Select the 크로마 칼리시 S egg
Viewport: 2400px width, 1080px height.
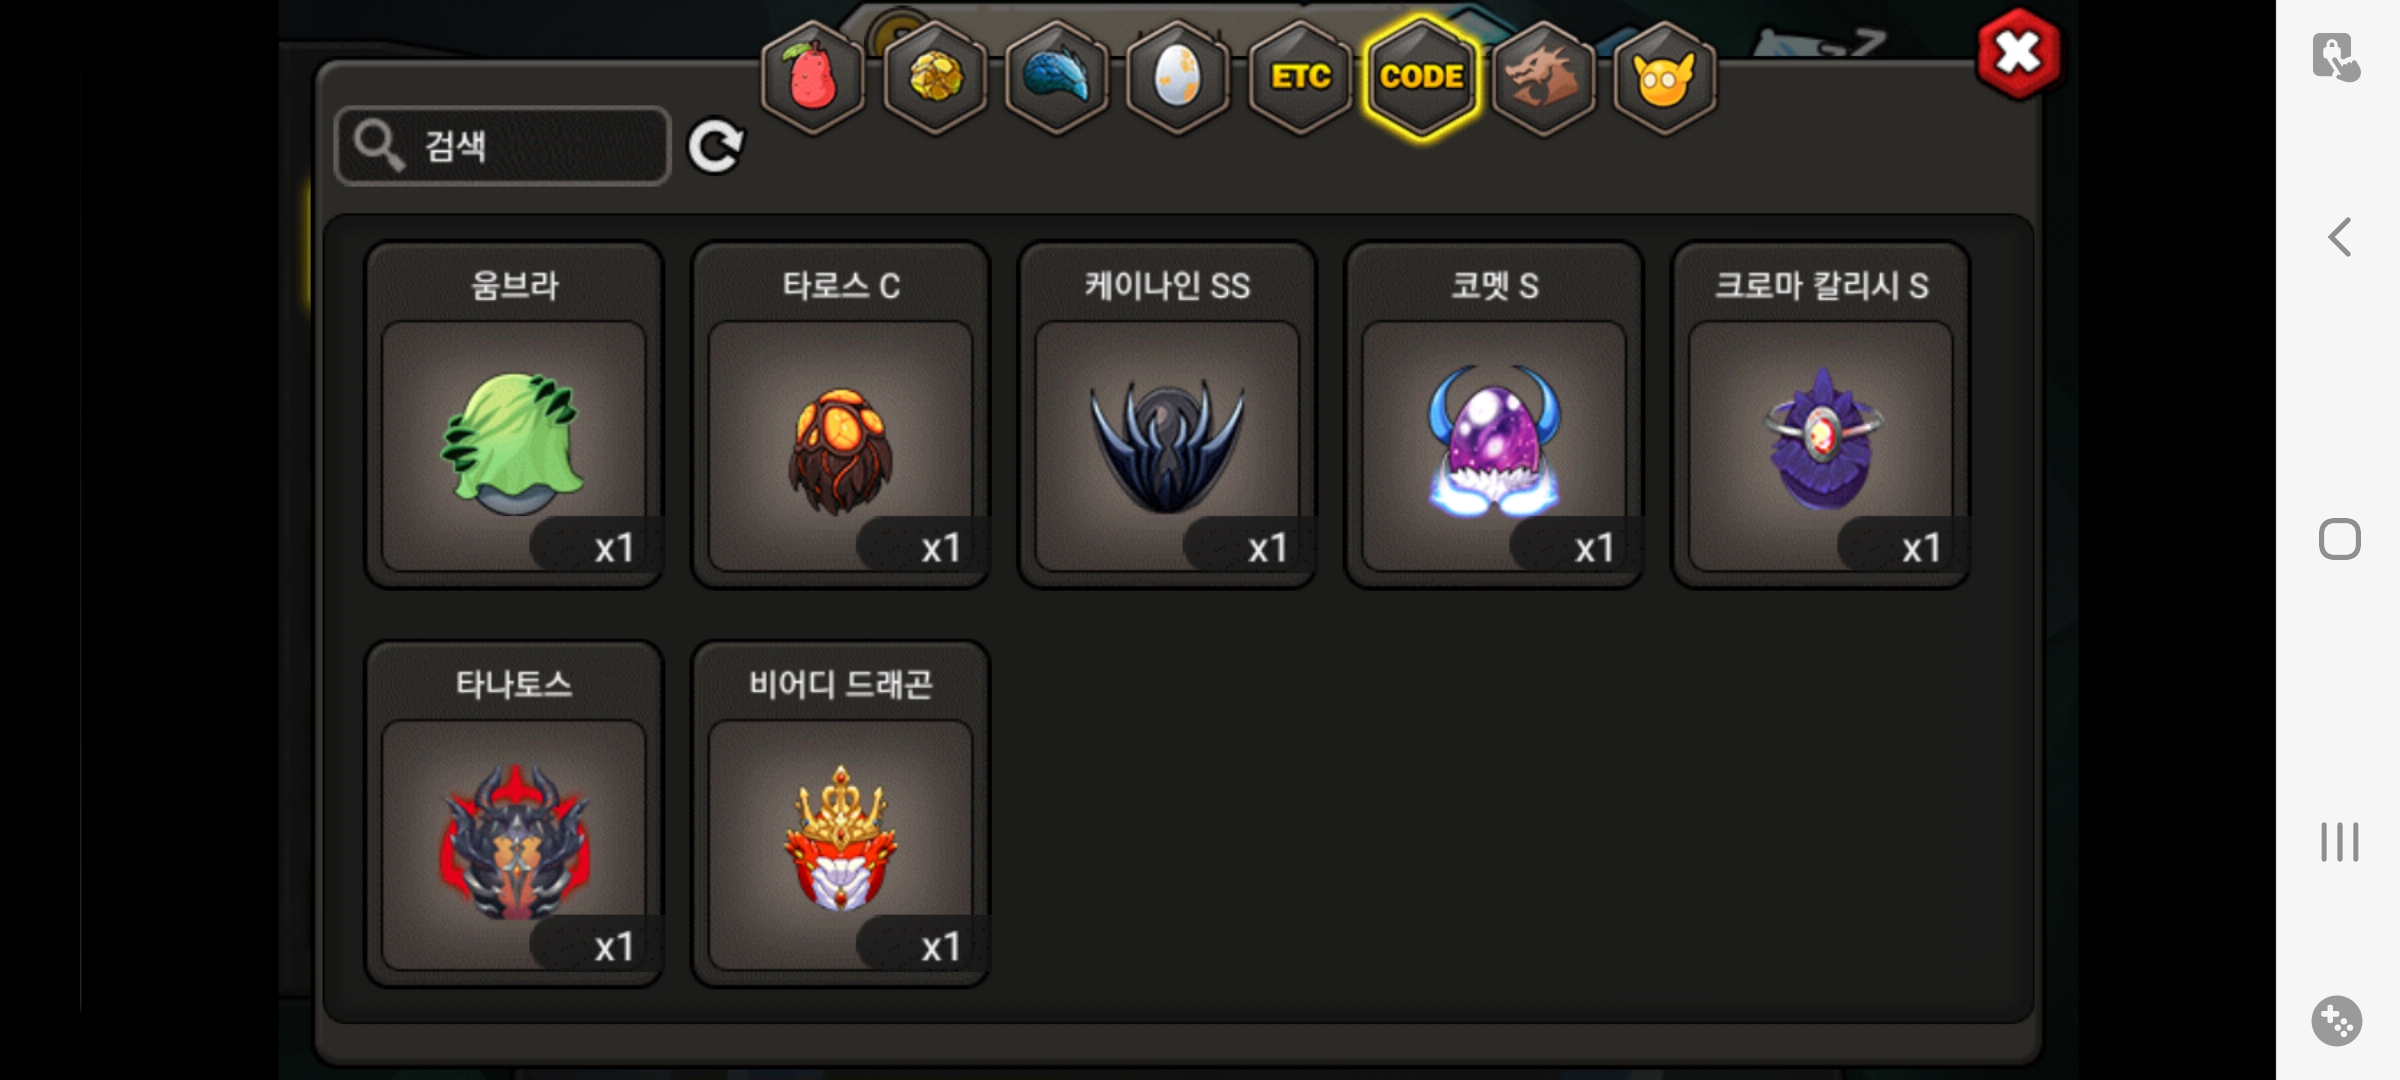coord(1821,415)
